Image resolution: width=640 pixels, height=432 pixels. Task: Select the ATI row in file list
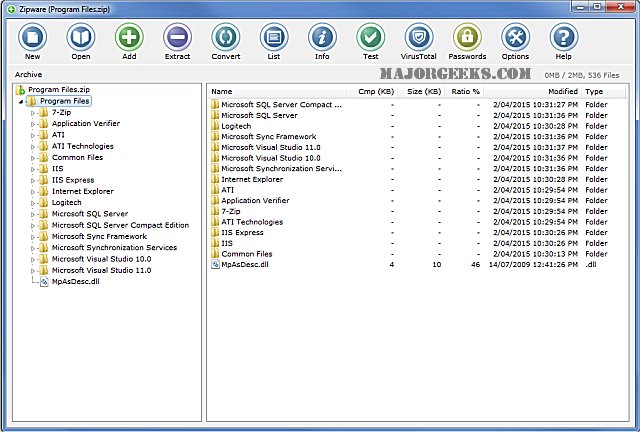[x=416, y=190]
